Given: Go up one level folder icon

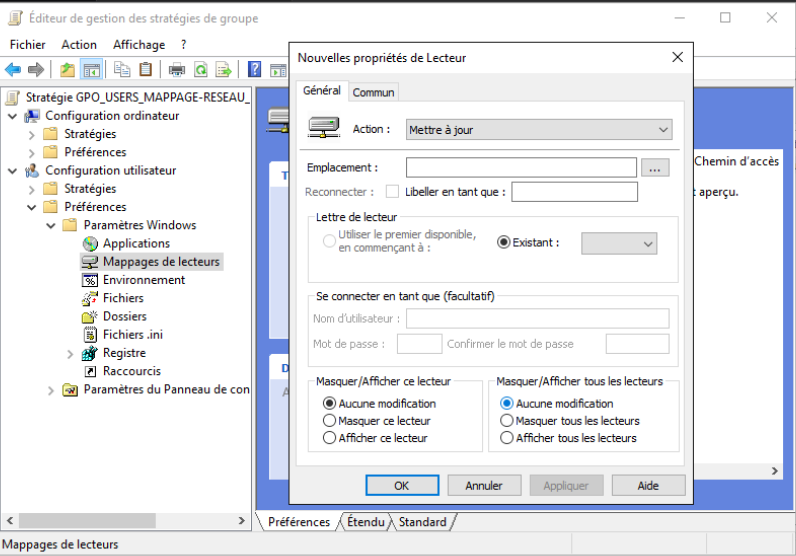Looking at the screenshot, I should coord(67,69).
